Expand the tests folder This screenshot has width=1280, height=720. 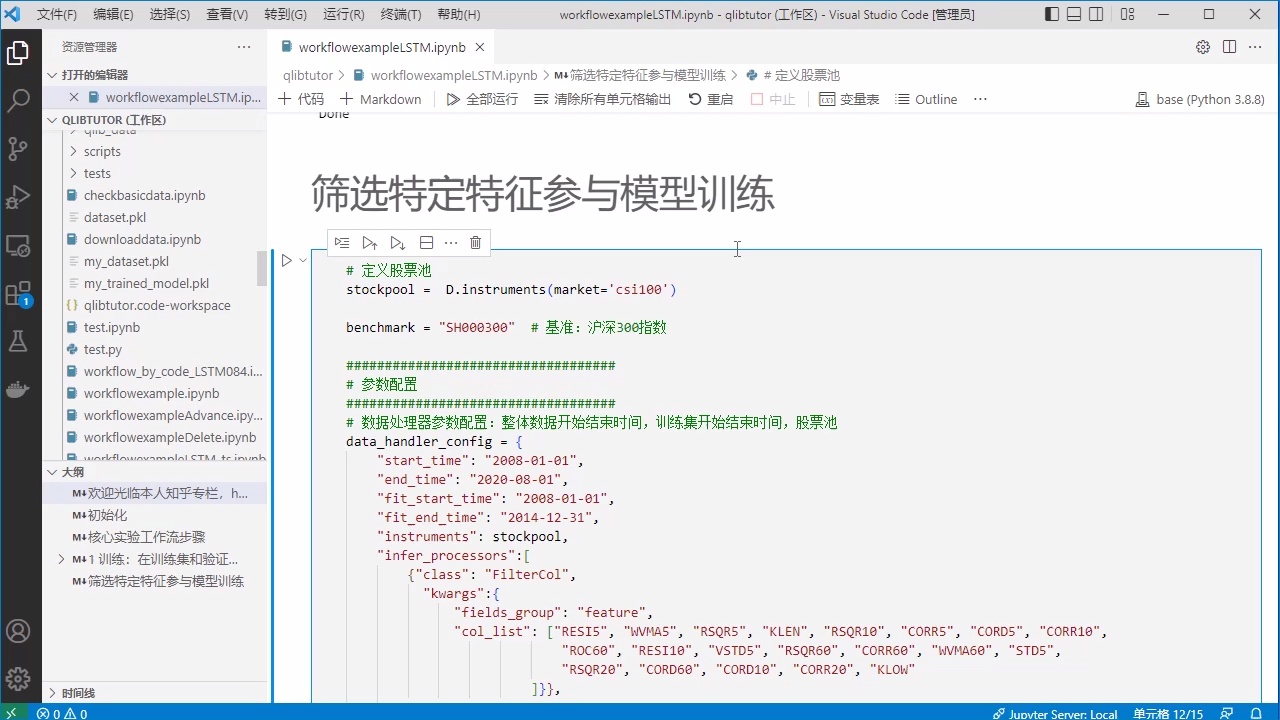point(97,173)
